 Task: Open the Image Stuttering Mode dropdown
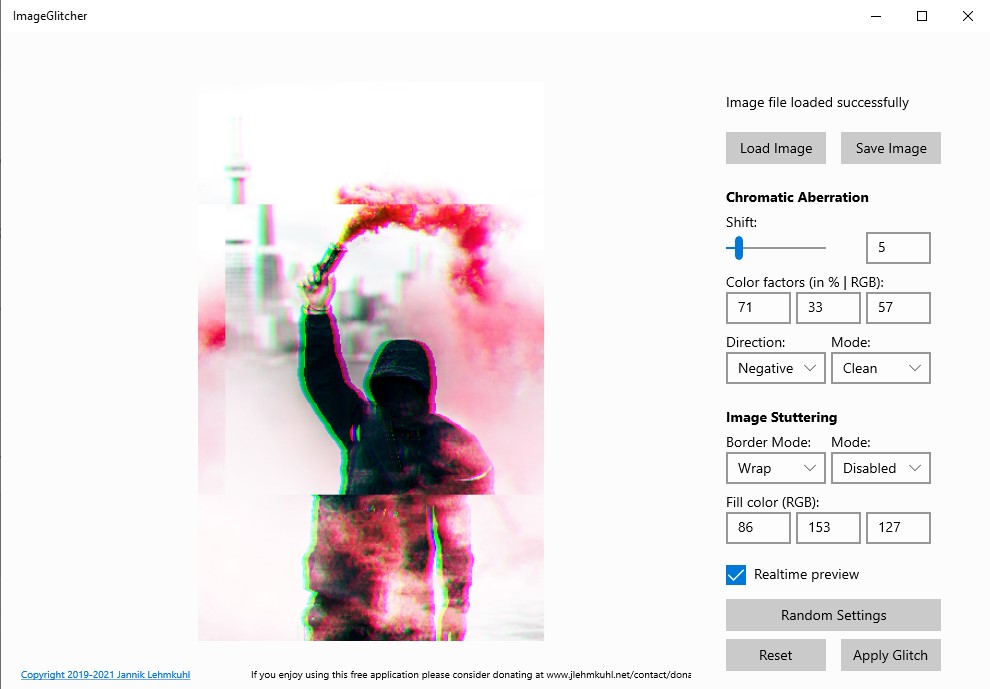(x=880, y=467)
